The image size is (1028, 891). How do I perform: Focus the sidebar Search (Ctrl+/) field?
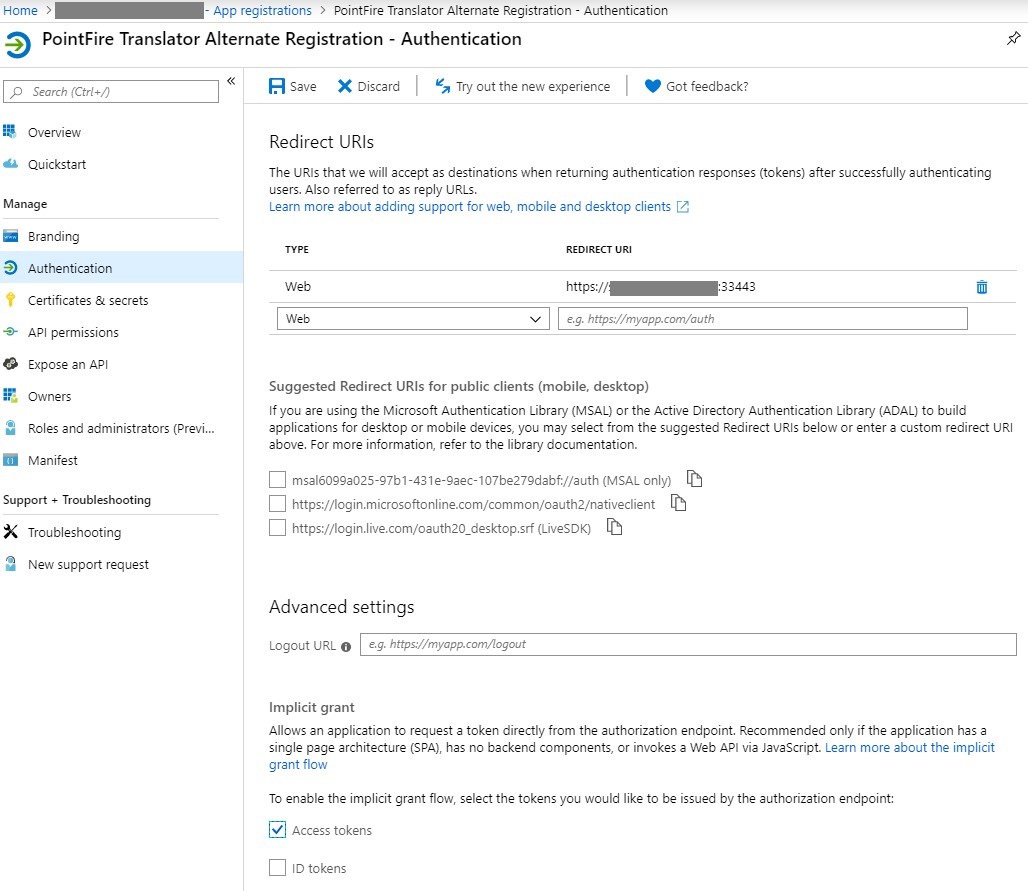[x=111, y=92]
